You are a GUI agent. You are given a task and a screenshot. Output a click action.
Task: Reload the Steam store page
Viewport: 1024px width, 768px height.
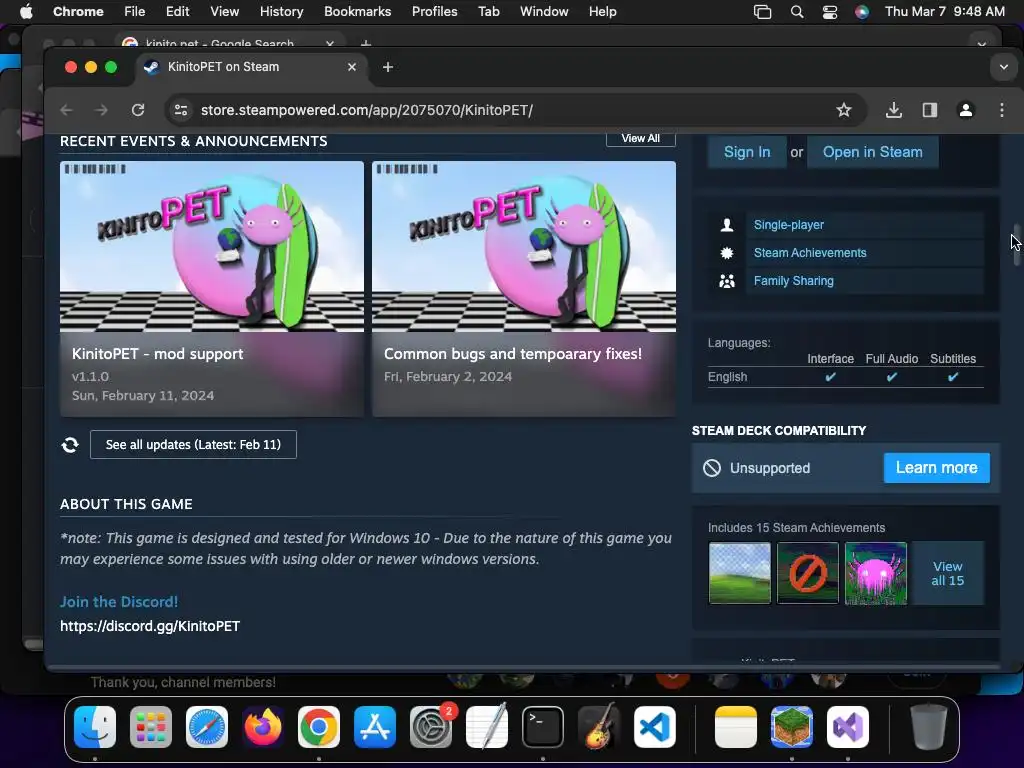click(x=138, y=110)
